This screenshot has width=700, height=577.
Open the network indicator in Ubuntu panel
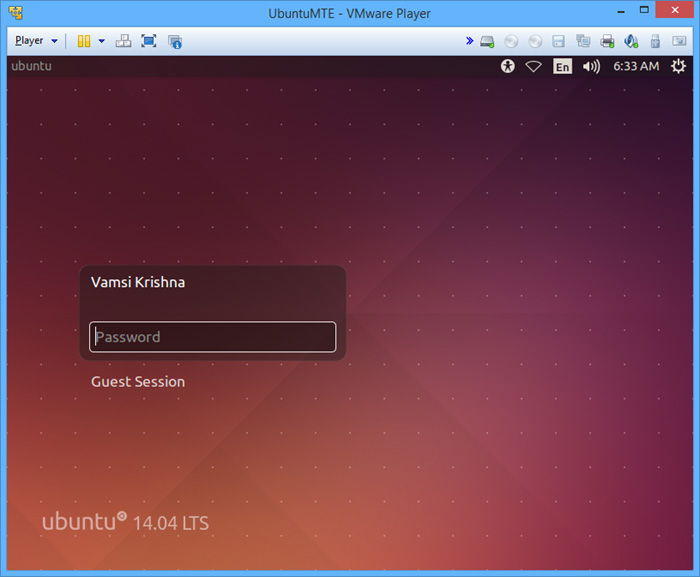pos(533,67)
